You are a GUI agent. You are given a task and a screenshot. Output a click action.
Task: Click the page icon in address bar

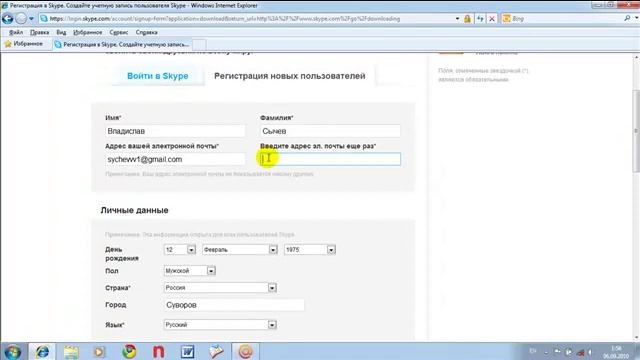44,19
